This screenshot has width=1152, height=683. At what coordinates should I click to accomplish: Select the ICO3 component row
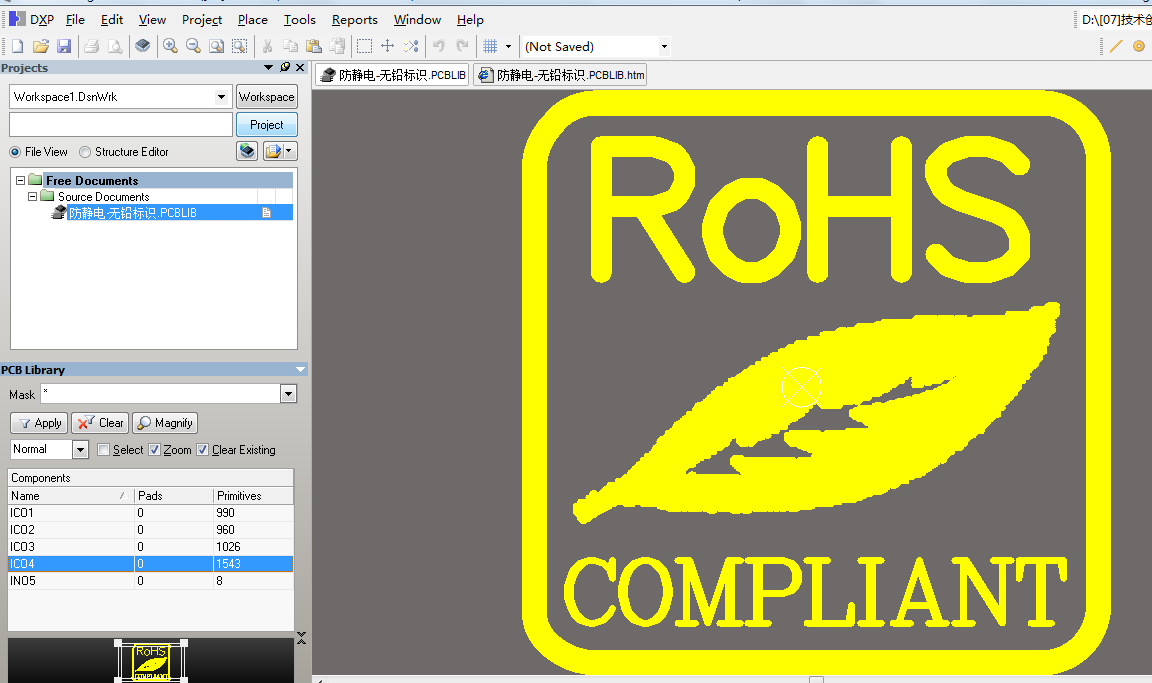(x=151, y=546)
